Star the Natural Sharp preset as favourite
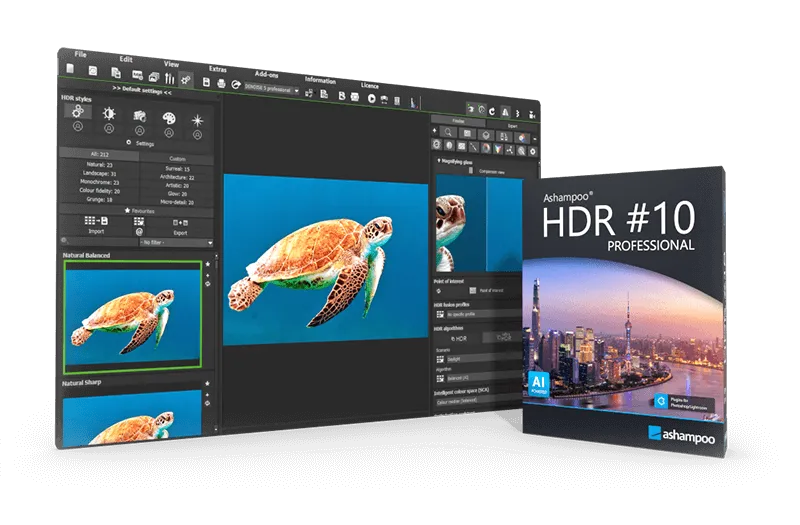Viewport: 800px width, 525px height. (x=208, y=384)
